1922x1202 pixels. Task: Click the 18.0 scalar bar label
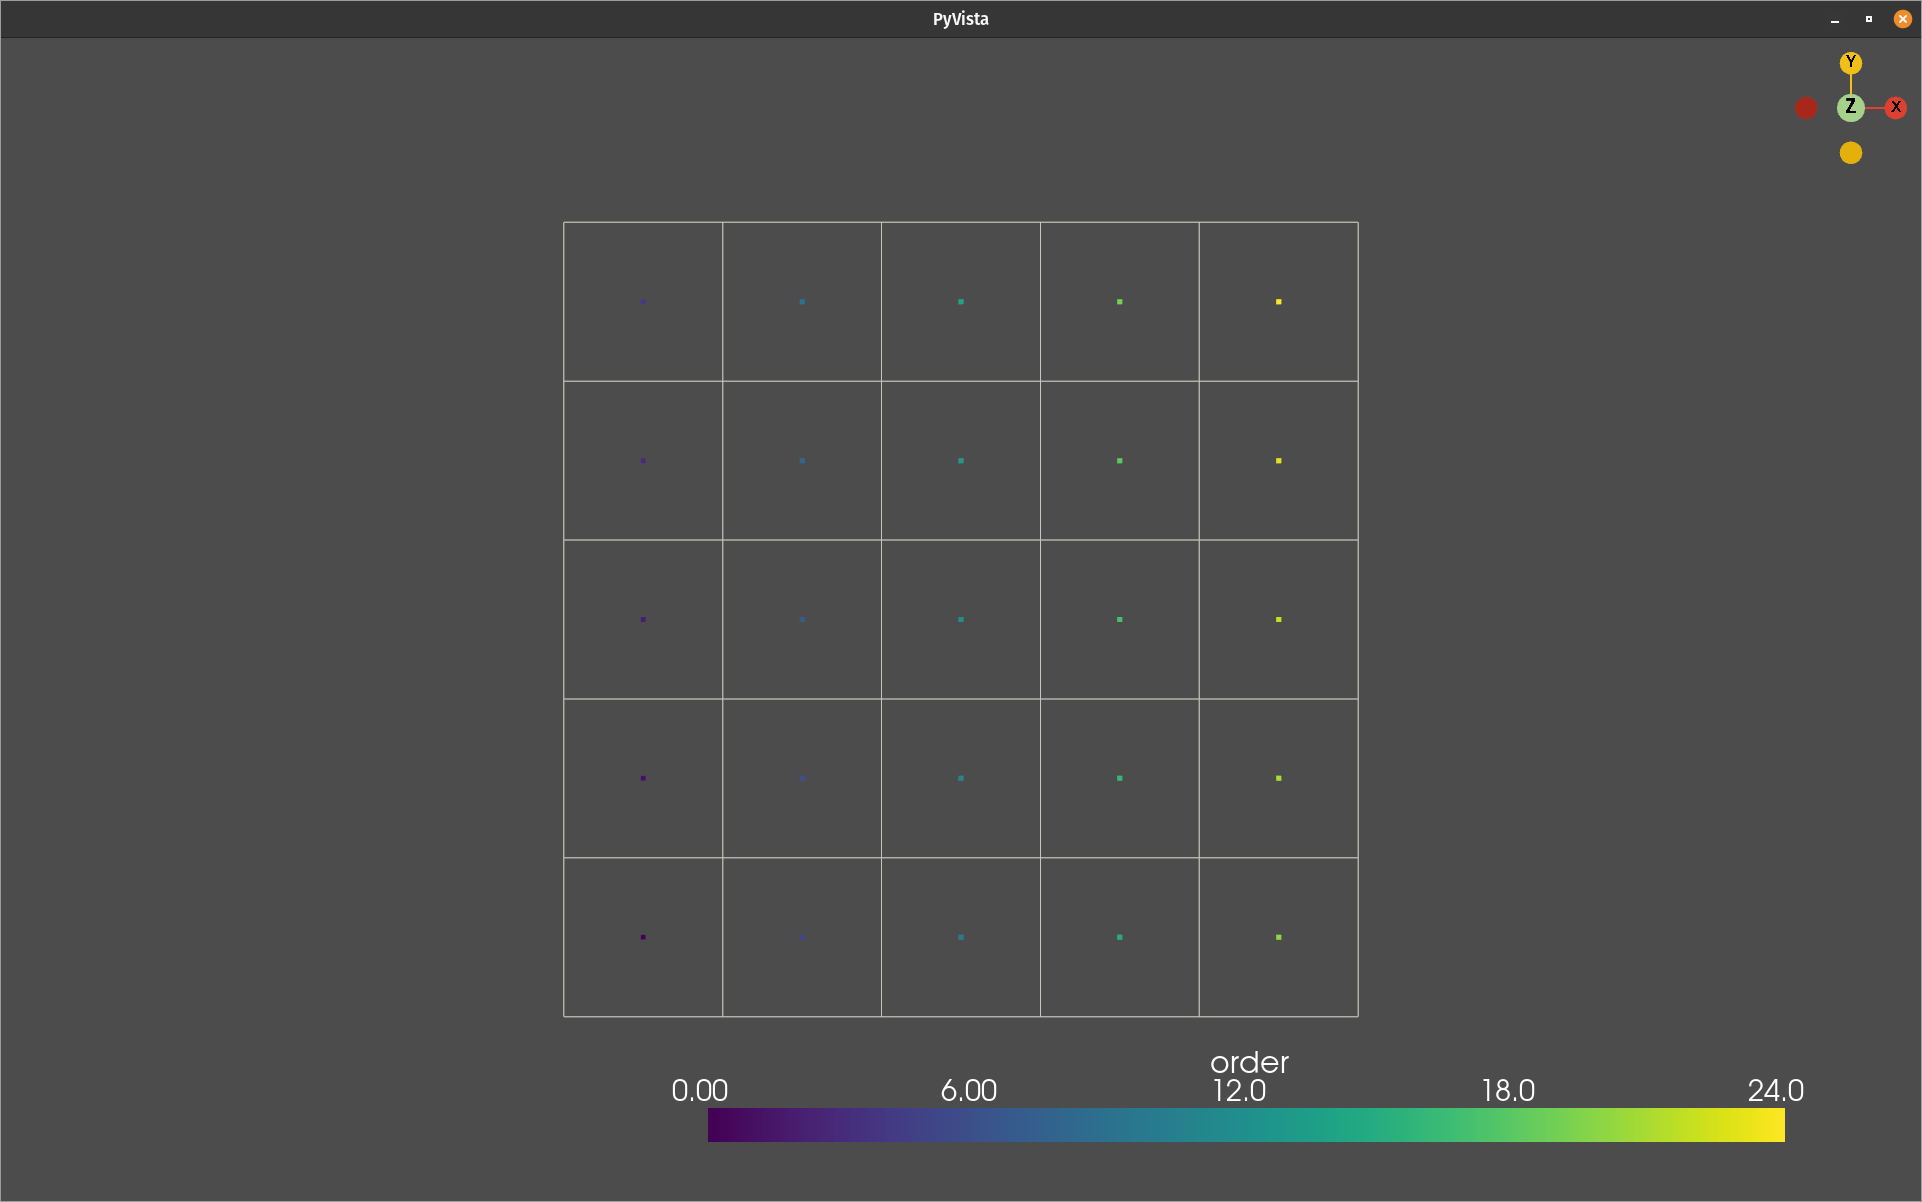pyautogui.click(x=1508, y=1090)
